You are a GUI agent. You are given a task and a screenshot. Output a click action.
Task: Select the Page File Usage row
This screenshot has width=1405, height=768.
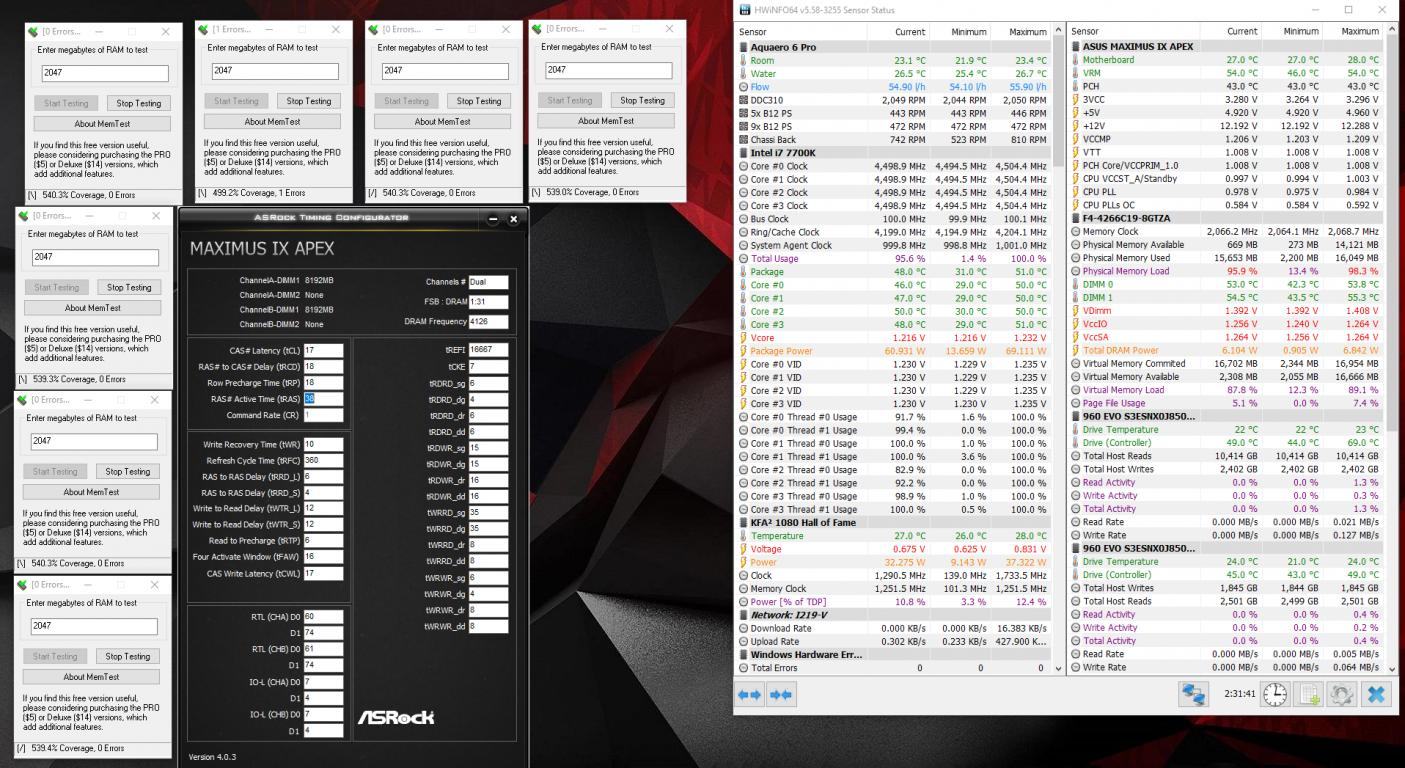coord(1226,403)
